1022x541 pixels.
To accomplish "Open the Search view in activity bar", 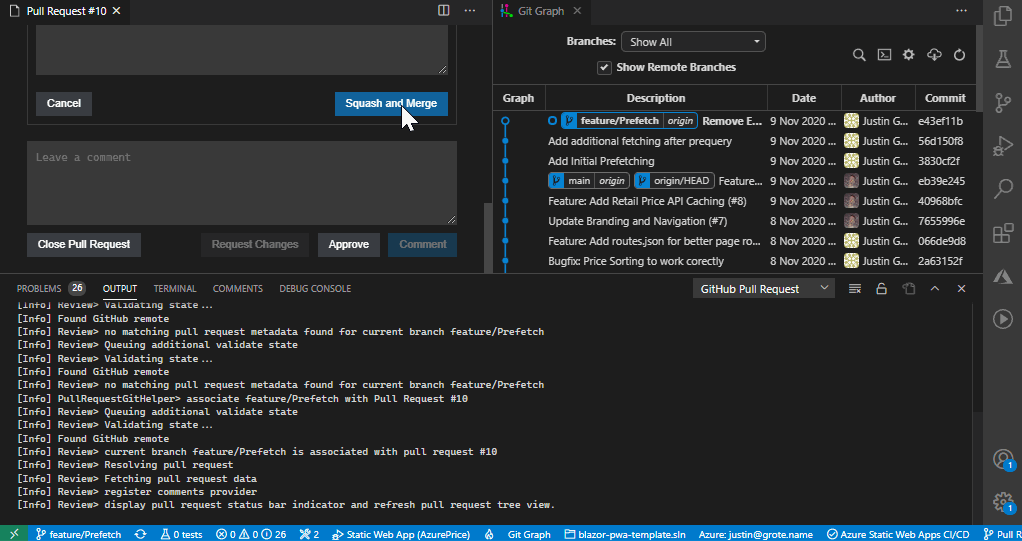I will 1002,189.
